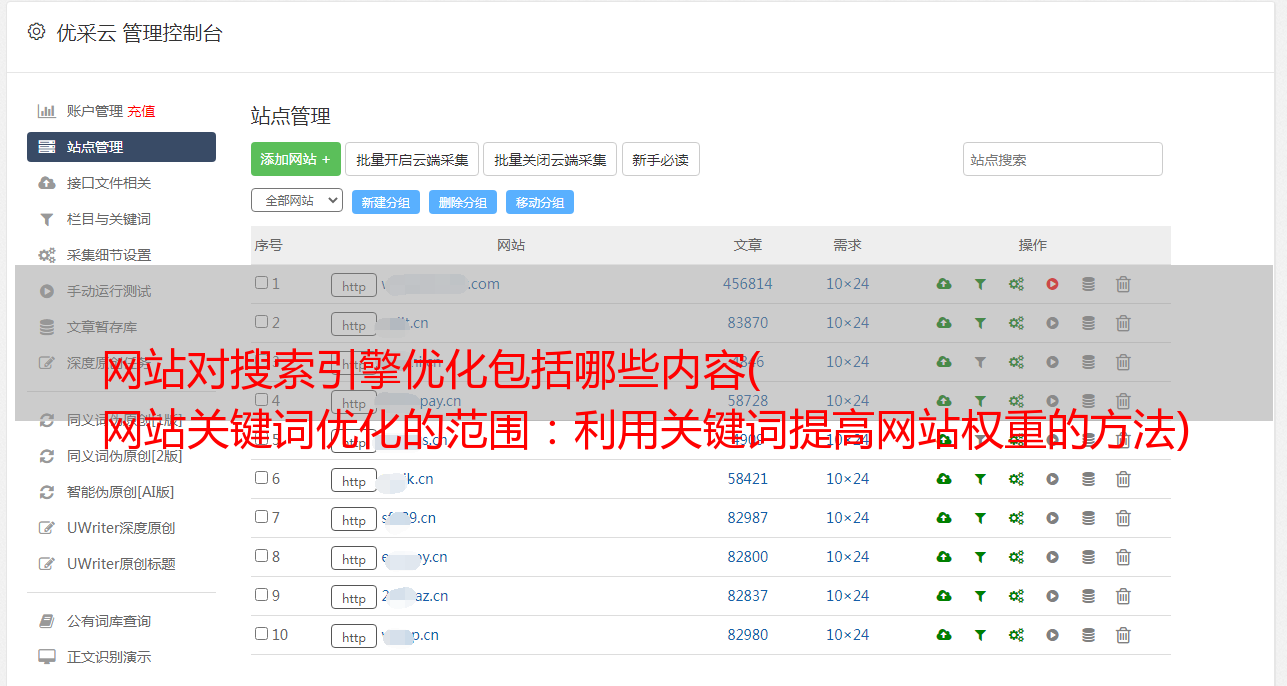
Task: Open 智能伪原创[AI版] in the sidebar
Action: [121, 492]
